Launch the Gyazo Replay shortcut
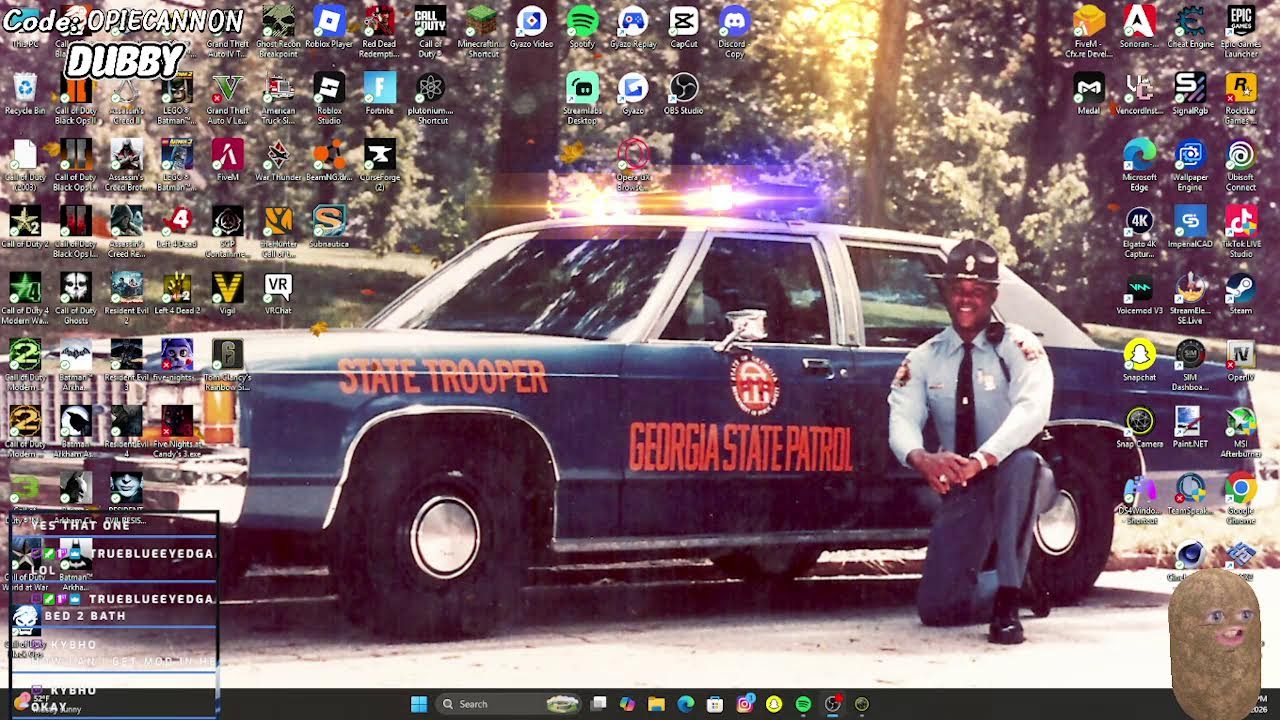The height and width of the screenshot is (720, 1280). point(633,27)
